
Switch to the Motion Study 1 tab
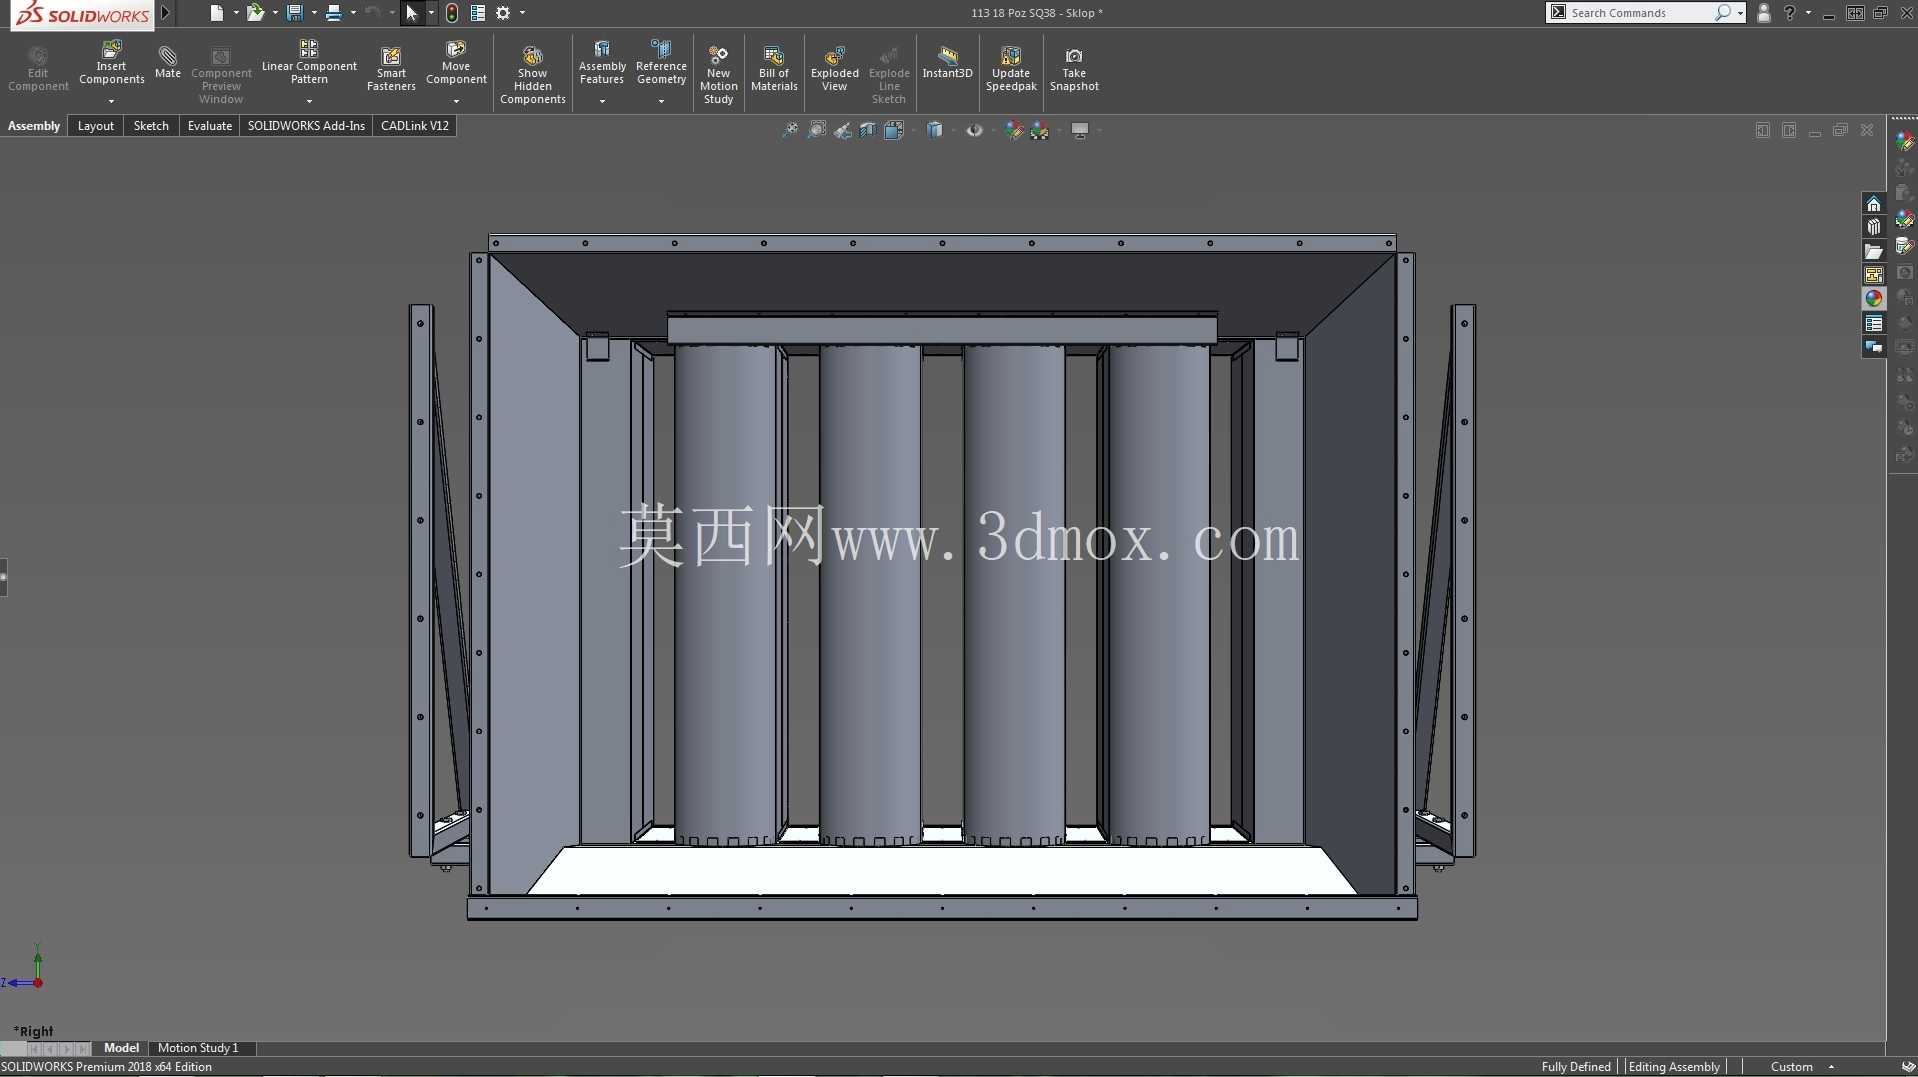point(198,1048)
